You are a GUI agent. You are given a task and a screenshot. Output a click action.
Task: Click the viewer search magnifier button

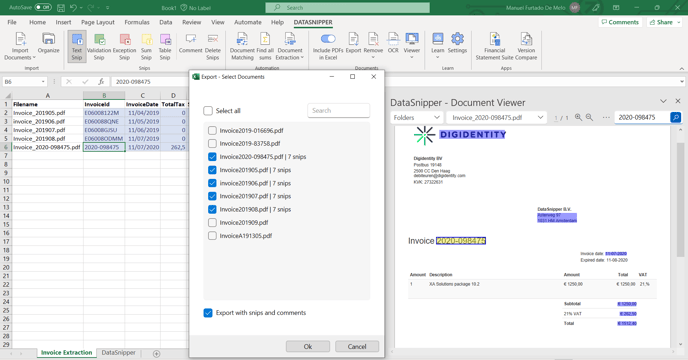676,117
